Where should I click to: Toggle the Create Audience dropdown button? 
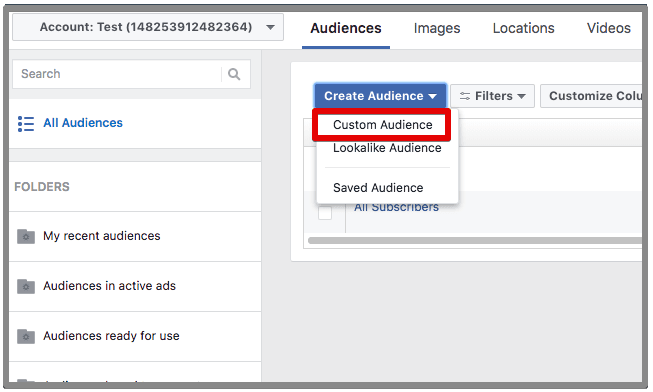coord(381,96)
